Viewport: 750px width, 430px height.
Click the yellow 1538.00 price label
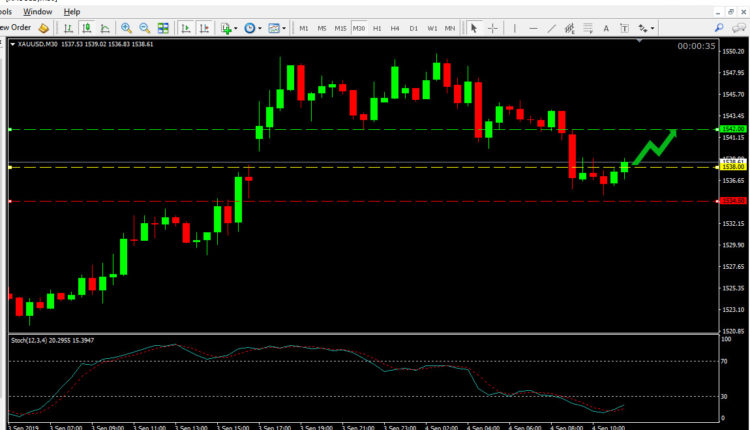point(733,167)
